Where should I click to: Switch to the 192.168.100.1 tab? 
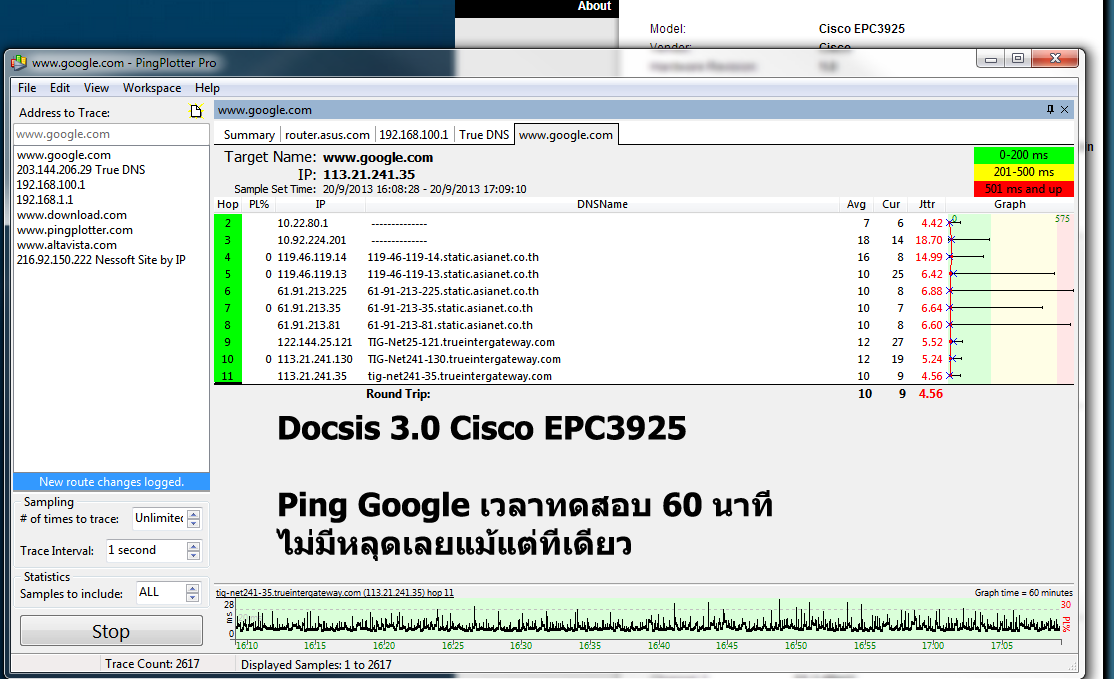point(413,135)
